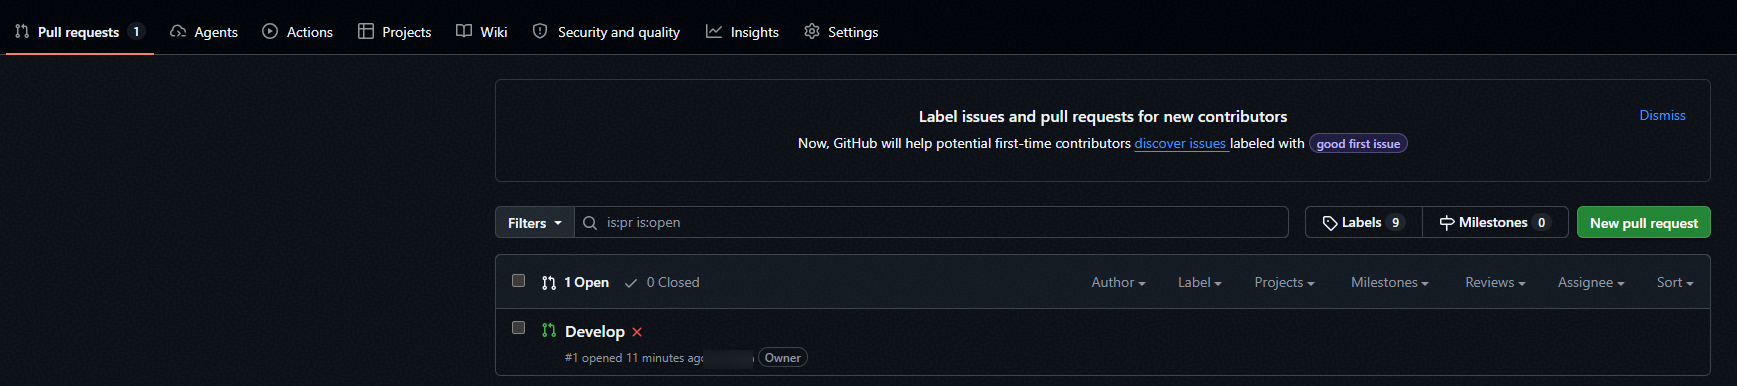
Task: Select the Develop pull request checkbox
Action: click(x=518, y=328)
